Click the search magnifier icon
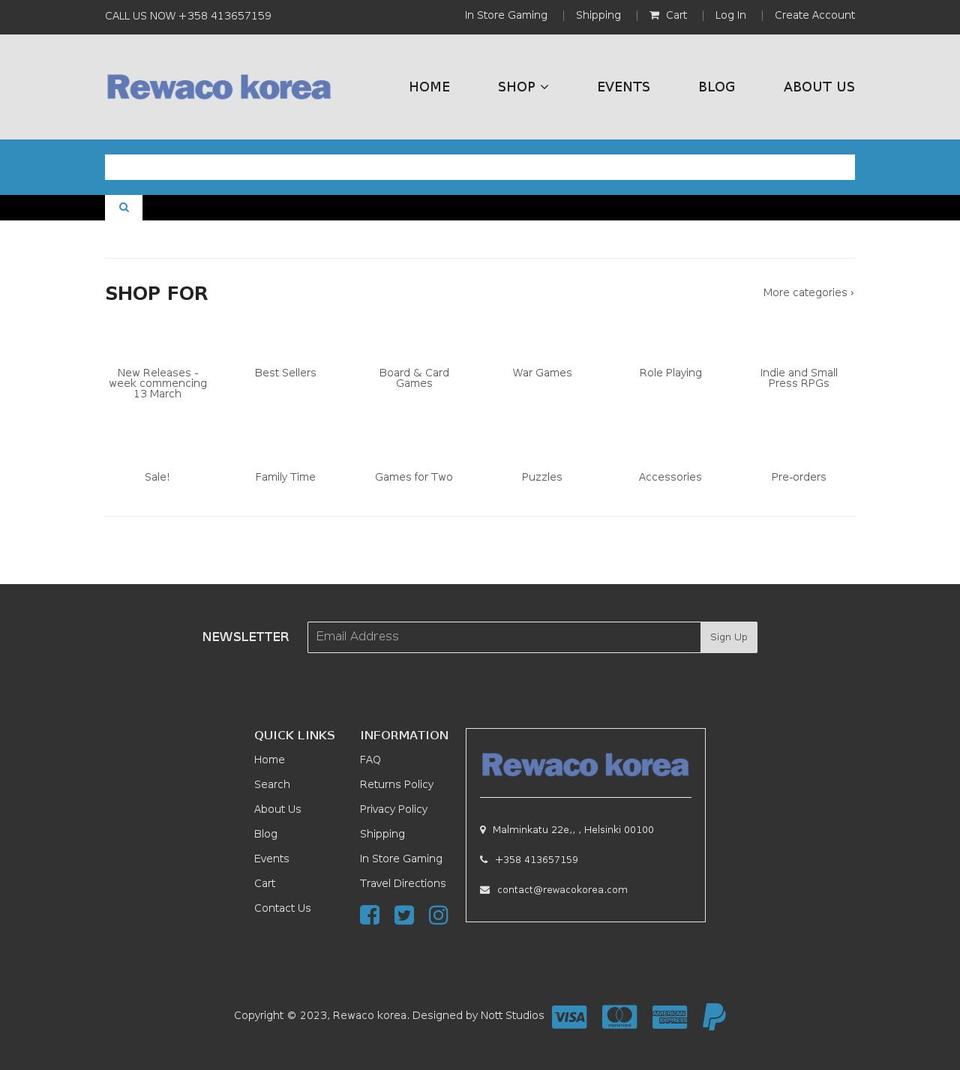The width and height of the screenshot is (960, 1070). click(123, 207)
